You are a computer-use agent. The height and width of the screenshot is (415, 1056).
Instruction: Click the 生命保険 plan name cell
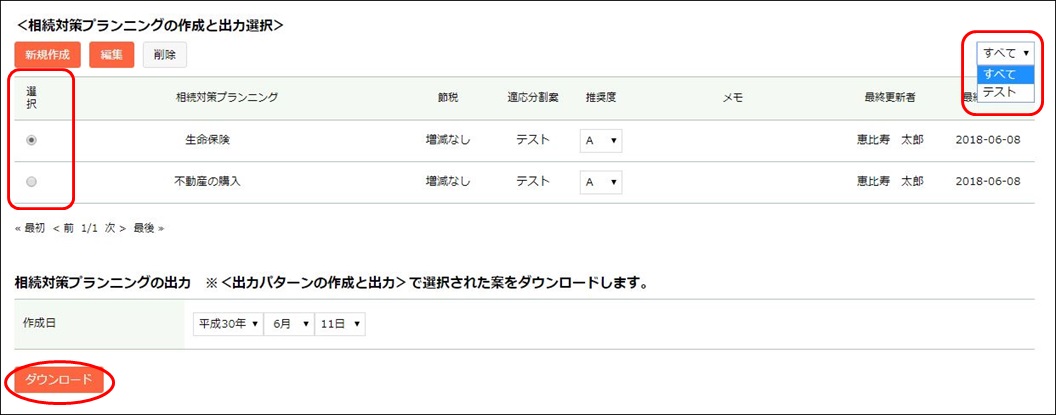208,141
